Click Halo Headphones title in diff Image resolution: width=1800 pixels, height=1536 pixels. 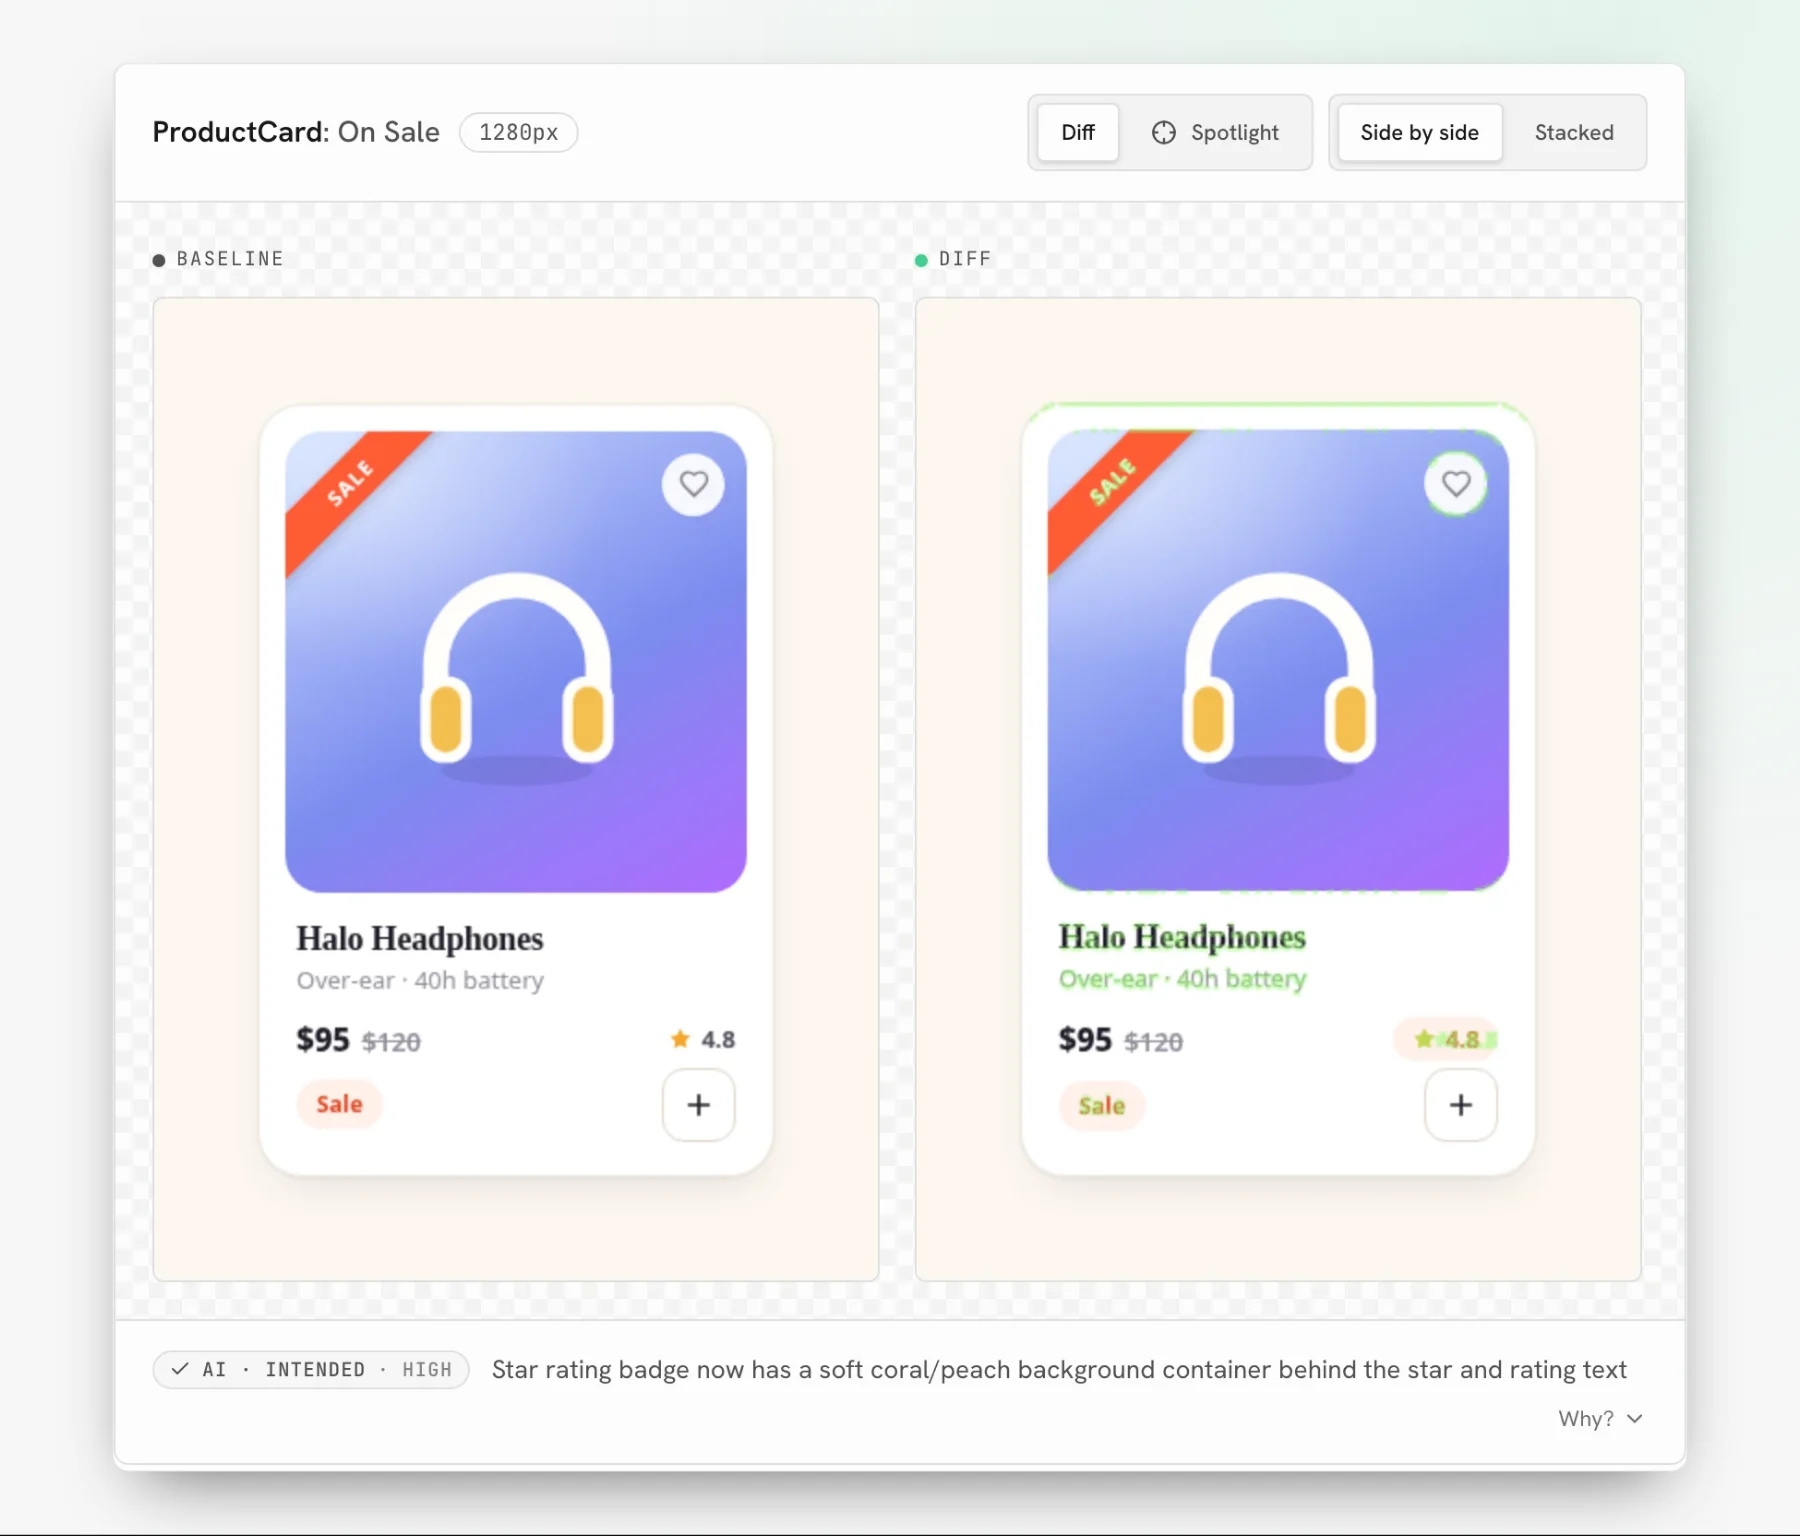1182,937
